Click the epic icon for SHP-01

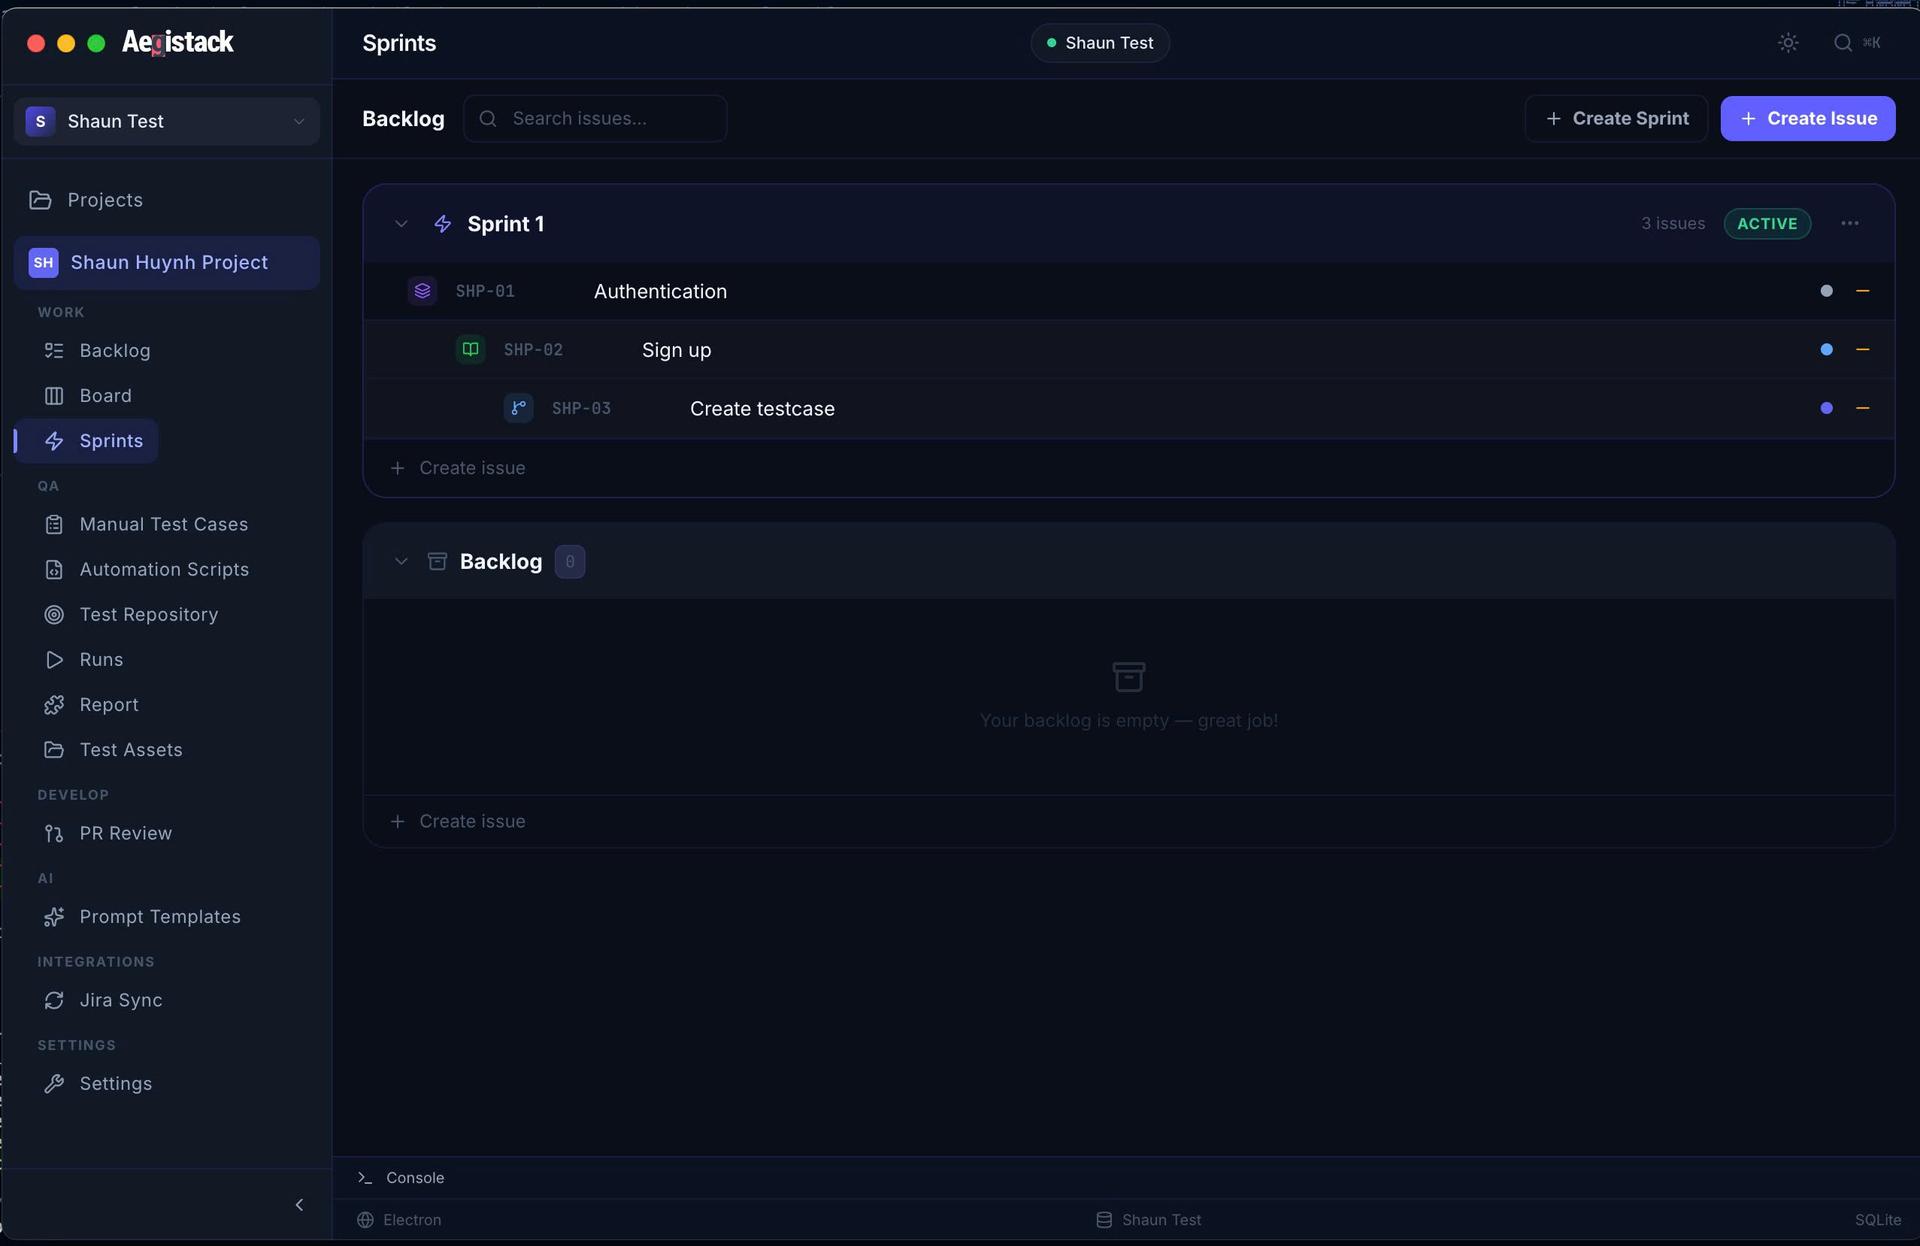(422, 291)
